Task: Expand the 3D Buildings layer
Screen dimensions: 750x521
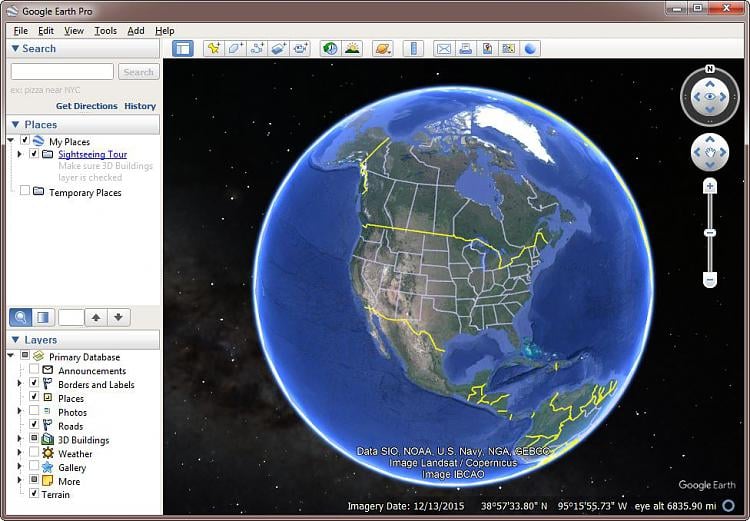Action: 20,439
